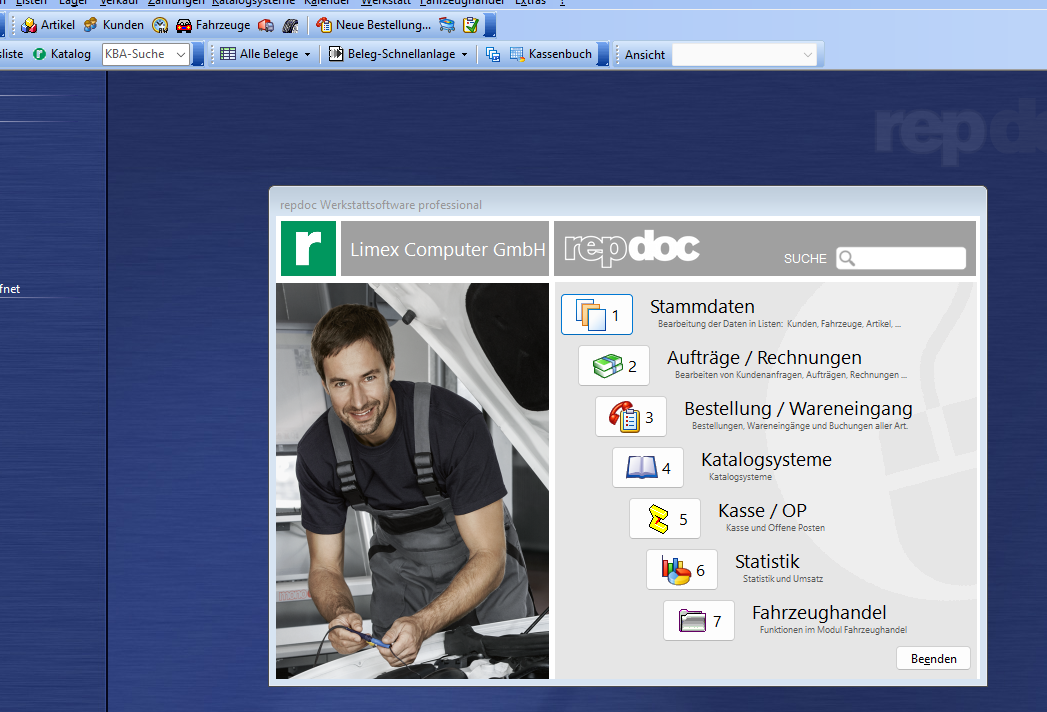Click the Bestellung / Wareneingang phone icon

click(x=631, y=417)
